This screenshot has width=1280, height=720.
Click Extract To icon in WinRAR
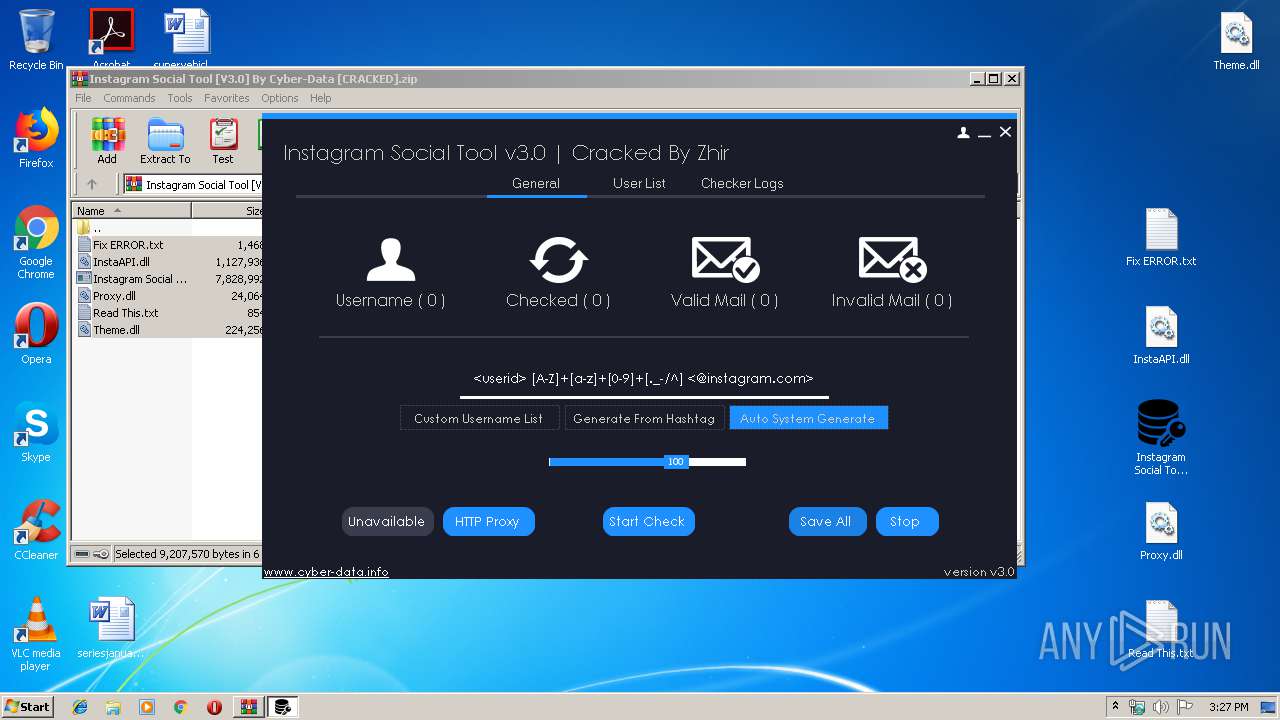pos(165,141)
